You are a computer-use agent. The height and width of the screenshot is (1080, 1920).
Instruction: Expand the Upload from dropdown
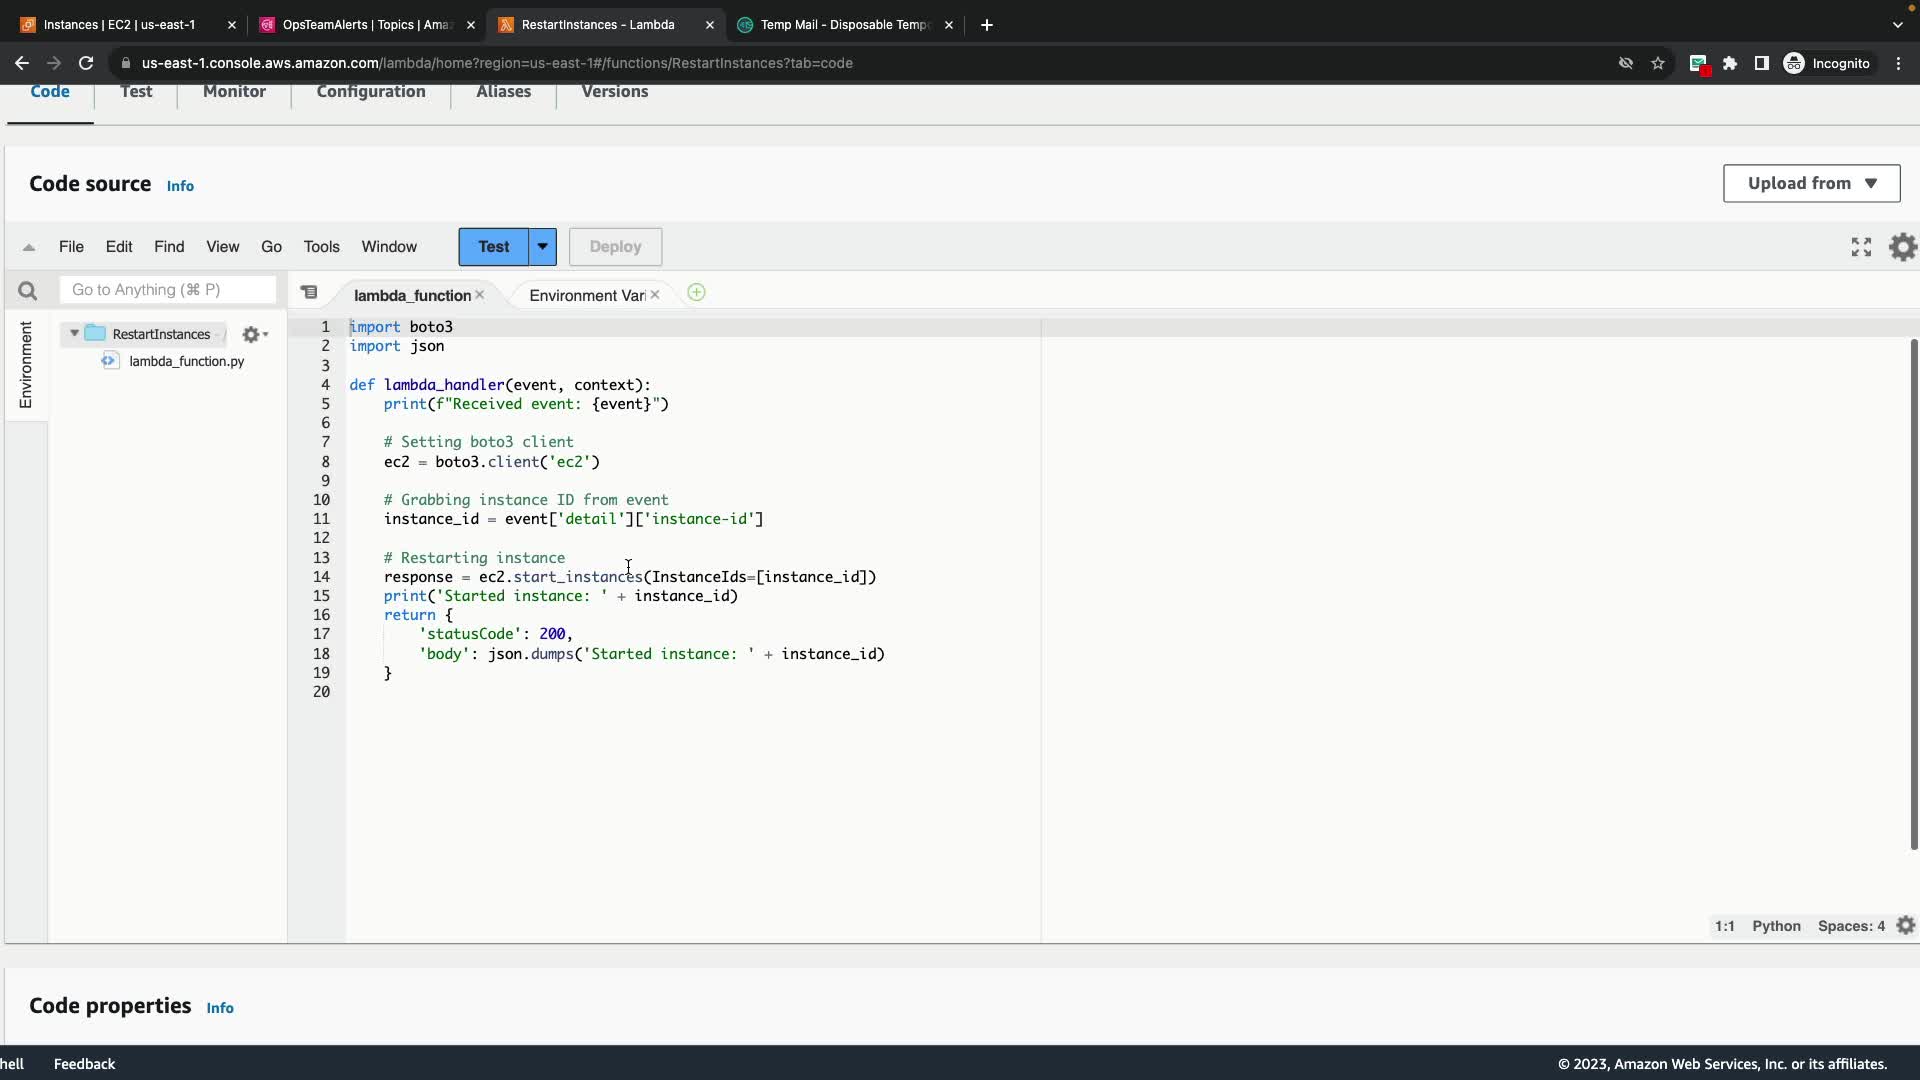(x=1811, y=183)
